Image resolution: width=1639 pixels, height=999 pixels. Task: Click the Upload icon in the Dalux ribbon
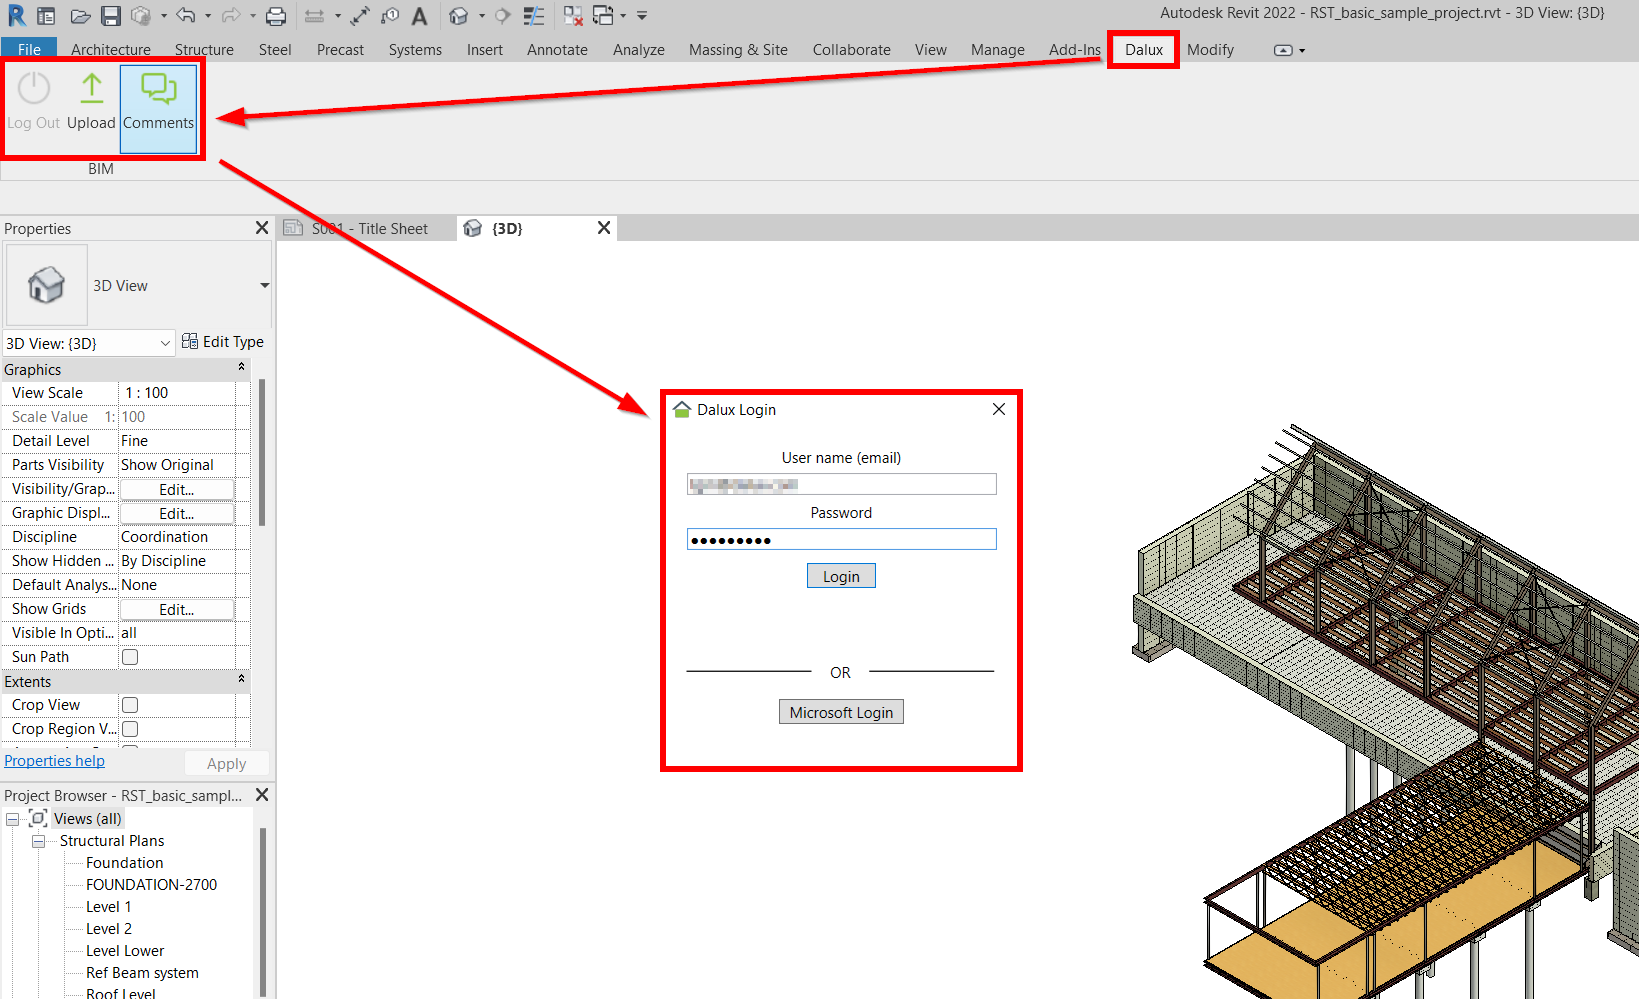coord(91,102)
